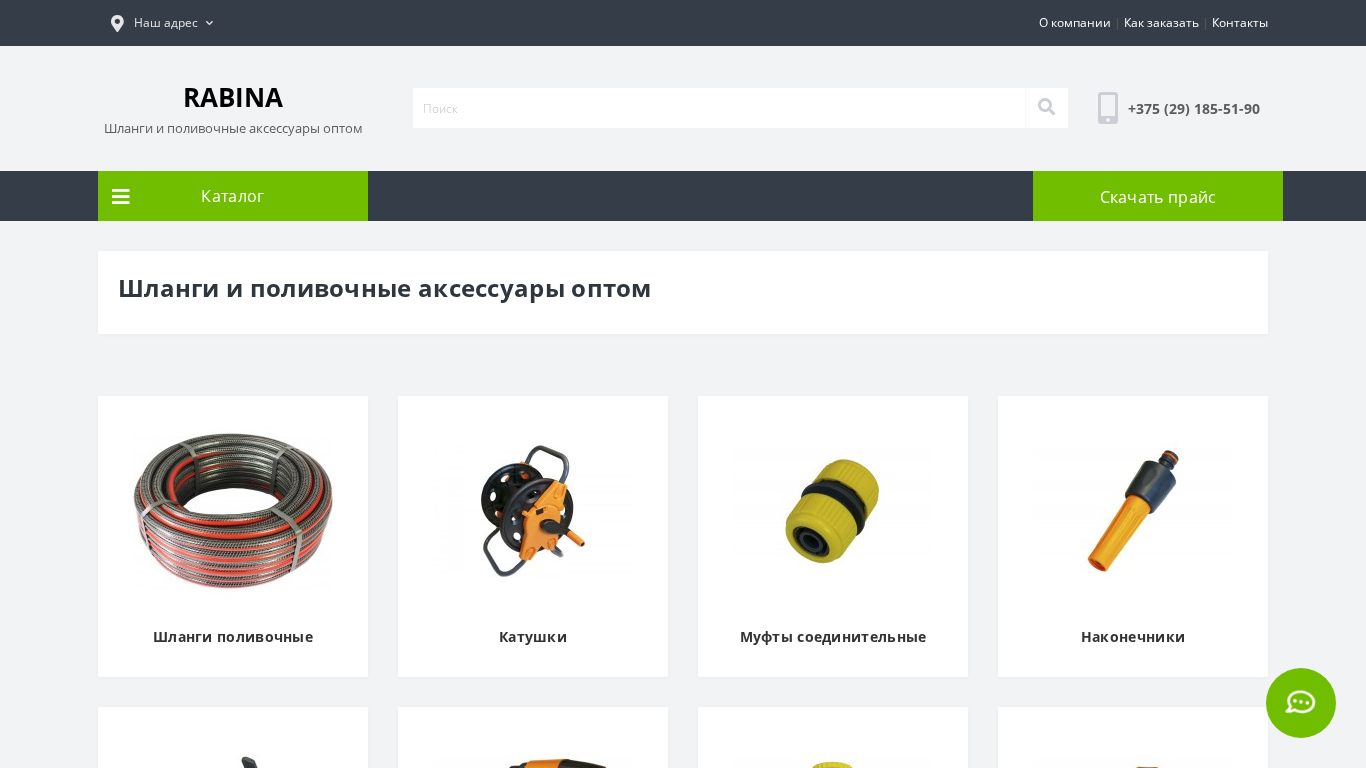Open the О компании page
This screenshot has width=1366, height=768.
1074,23
